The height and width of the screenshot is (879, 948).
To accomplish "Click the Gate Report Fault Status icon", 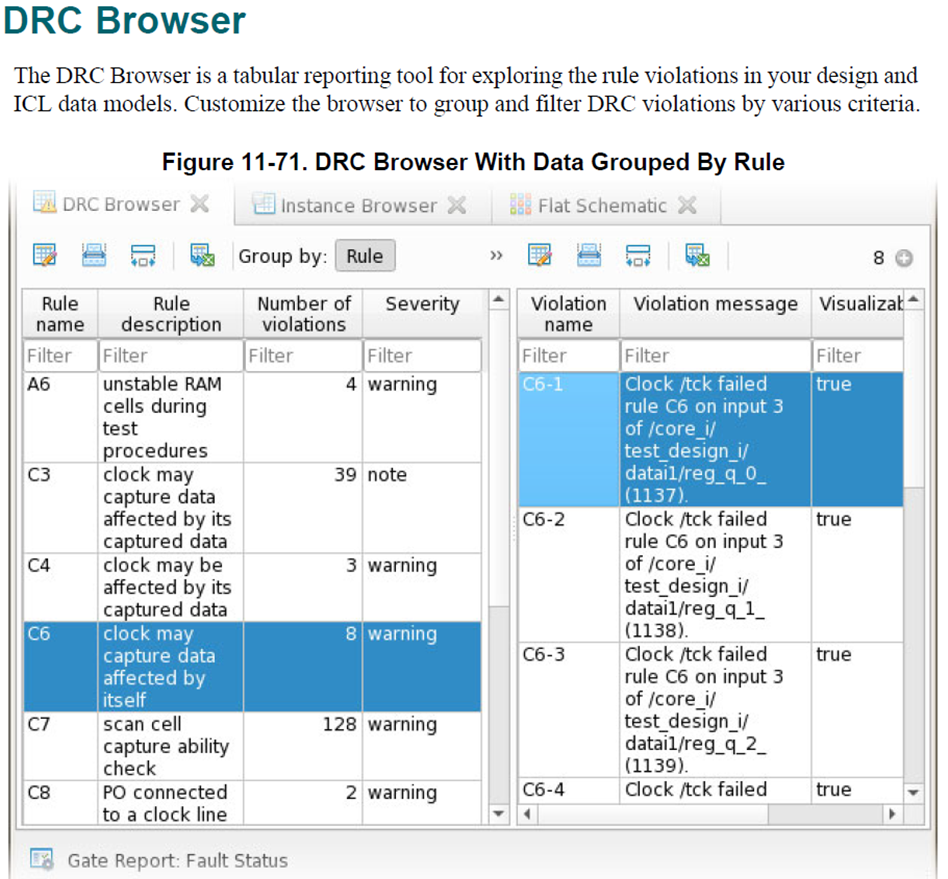I will point(42,858).
